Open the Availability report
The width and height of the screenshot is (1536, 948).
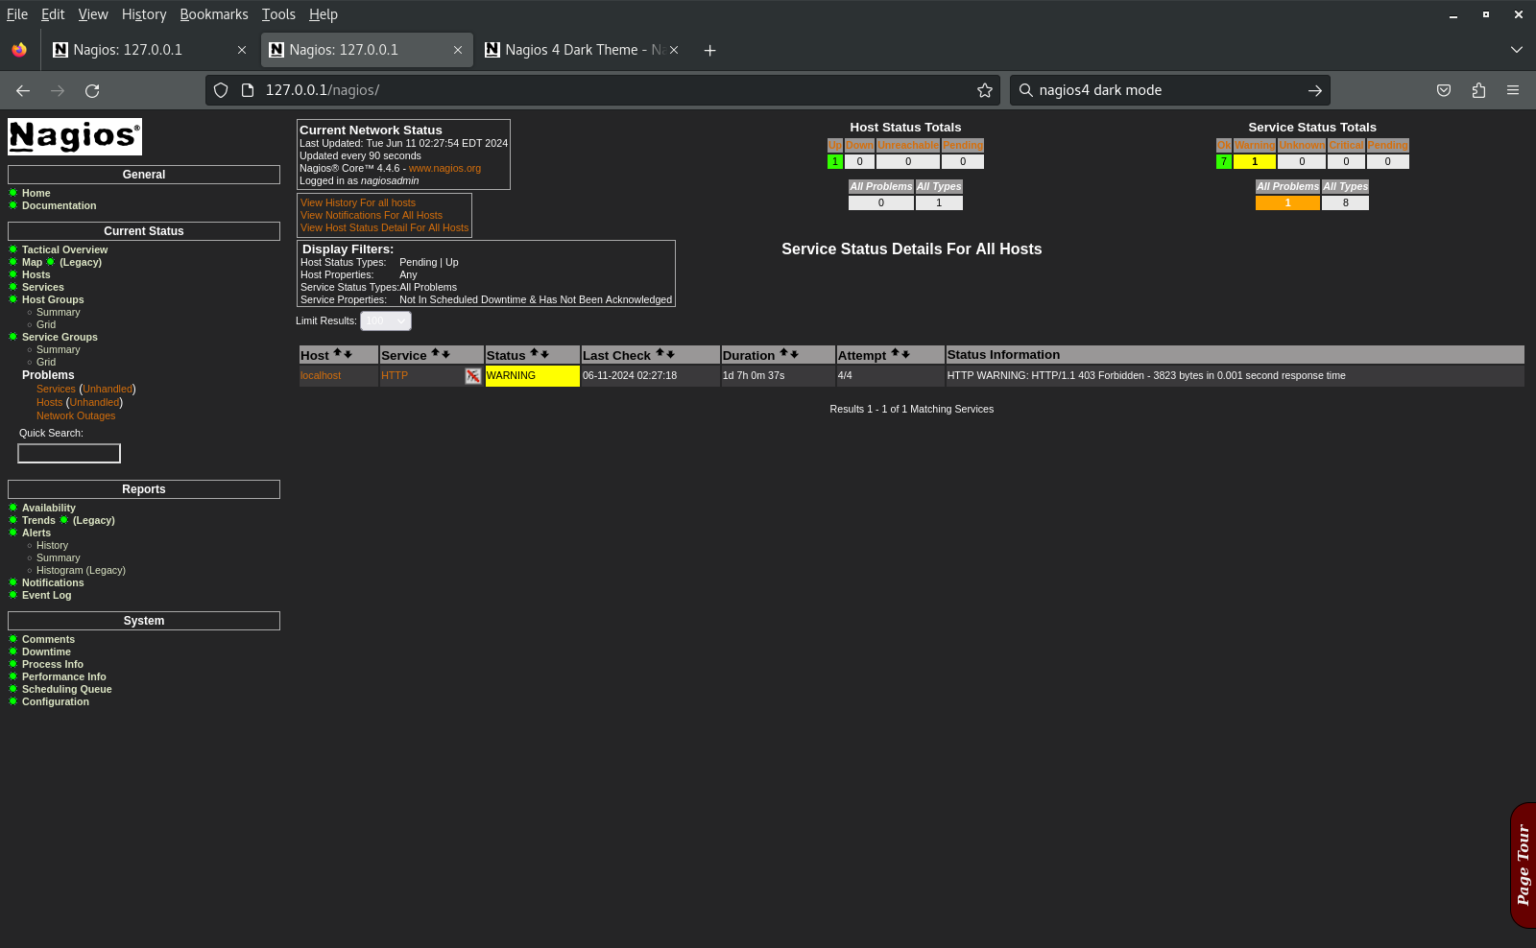coord(49,508)
